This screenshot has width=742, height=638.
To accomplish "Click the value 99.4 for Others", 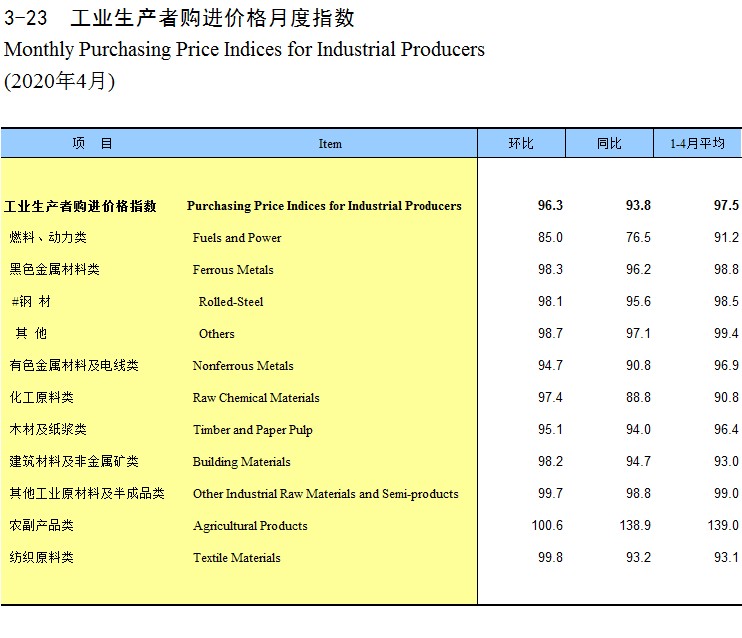I will pos(726,333).
